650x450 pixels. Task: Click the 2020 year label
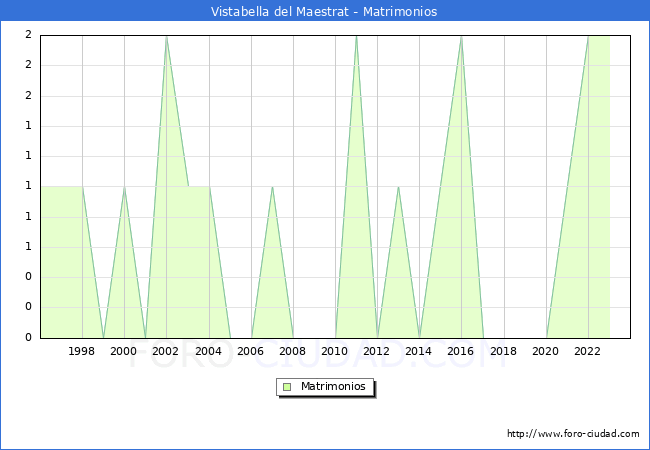point(545,351)
